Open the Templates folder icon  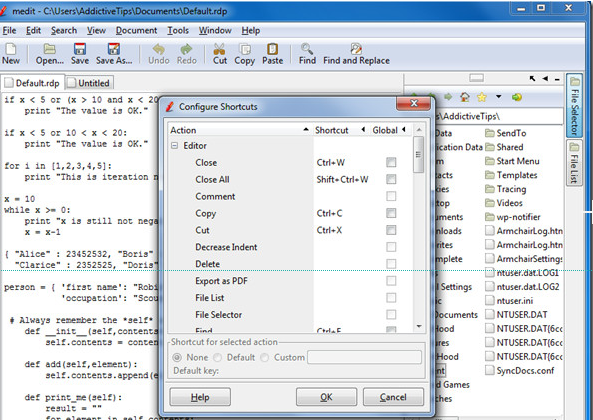pos(490,175)
